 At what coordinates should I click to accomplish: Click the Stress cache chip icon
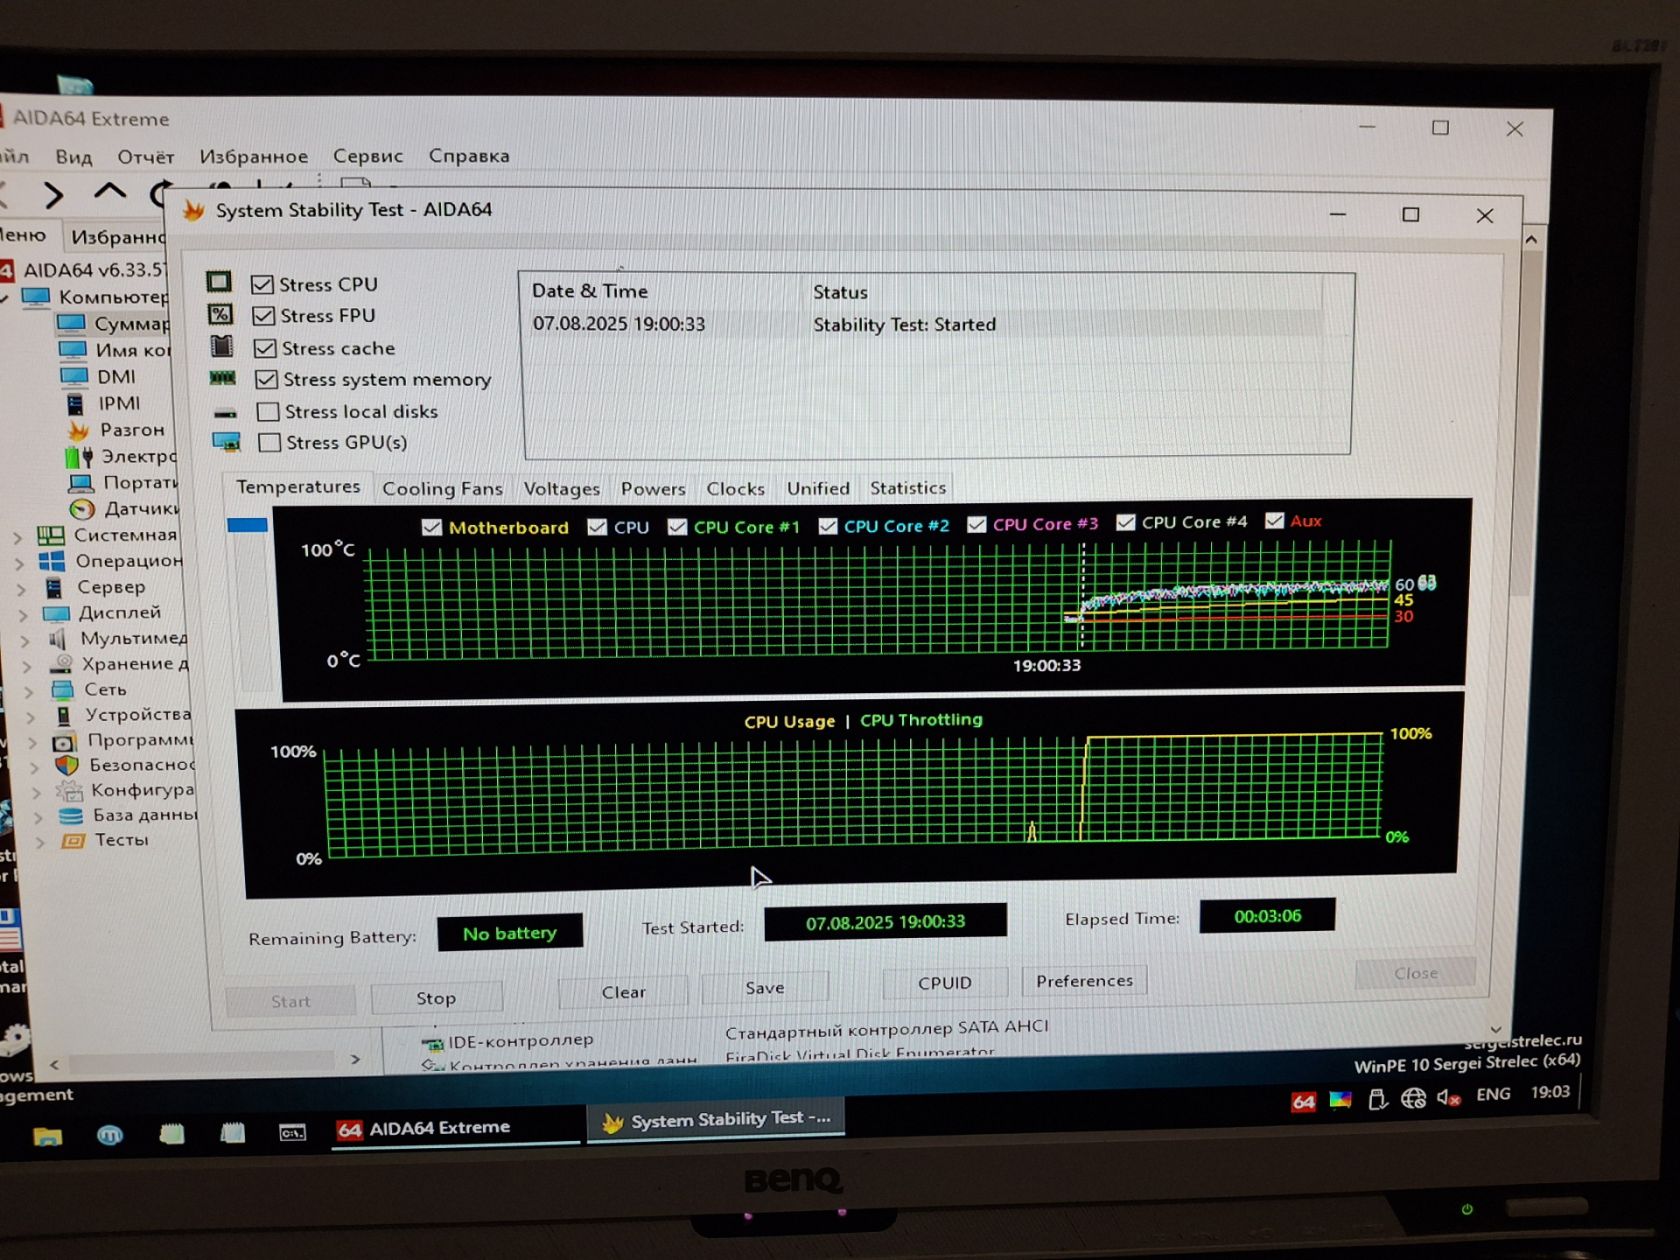pyautogui.click(x=221, y=346)
